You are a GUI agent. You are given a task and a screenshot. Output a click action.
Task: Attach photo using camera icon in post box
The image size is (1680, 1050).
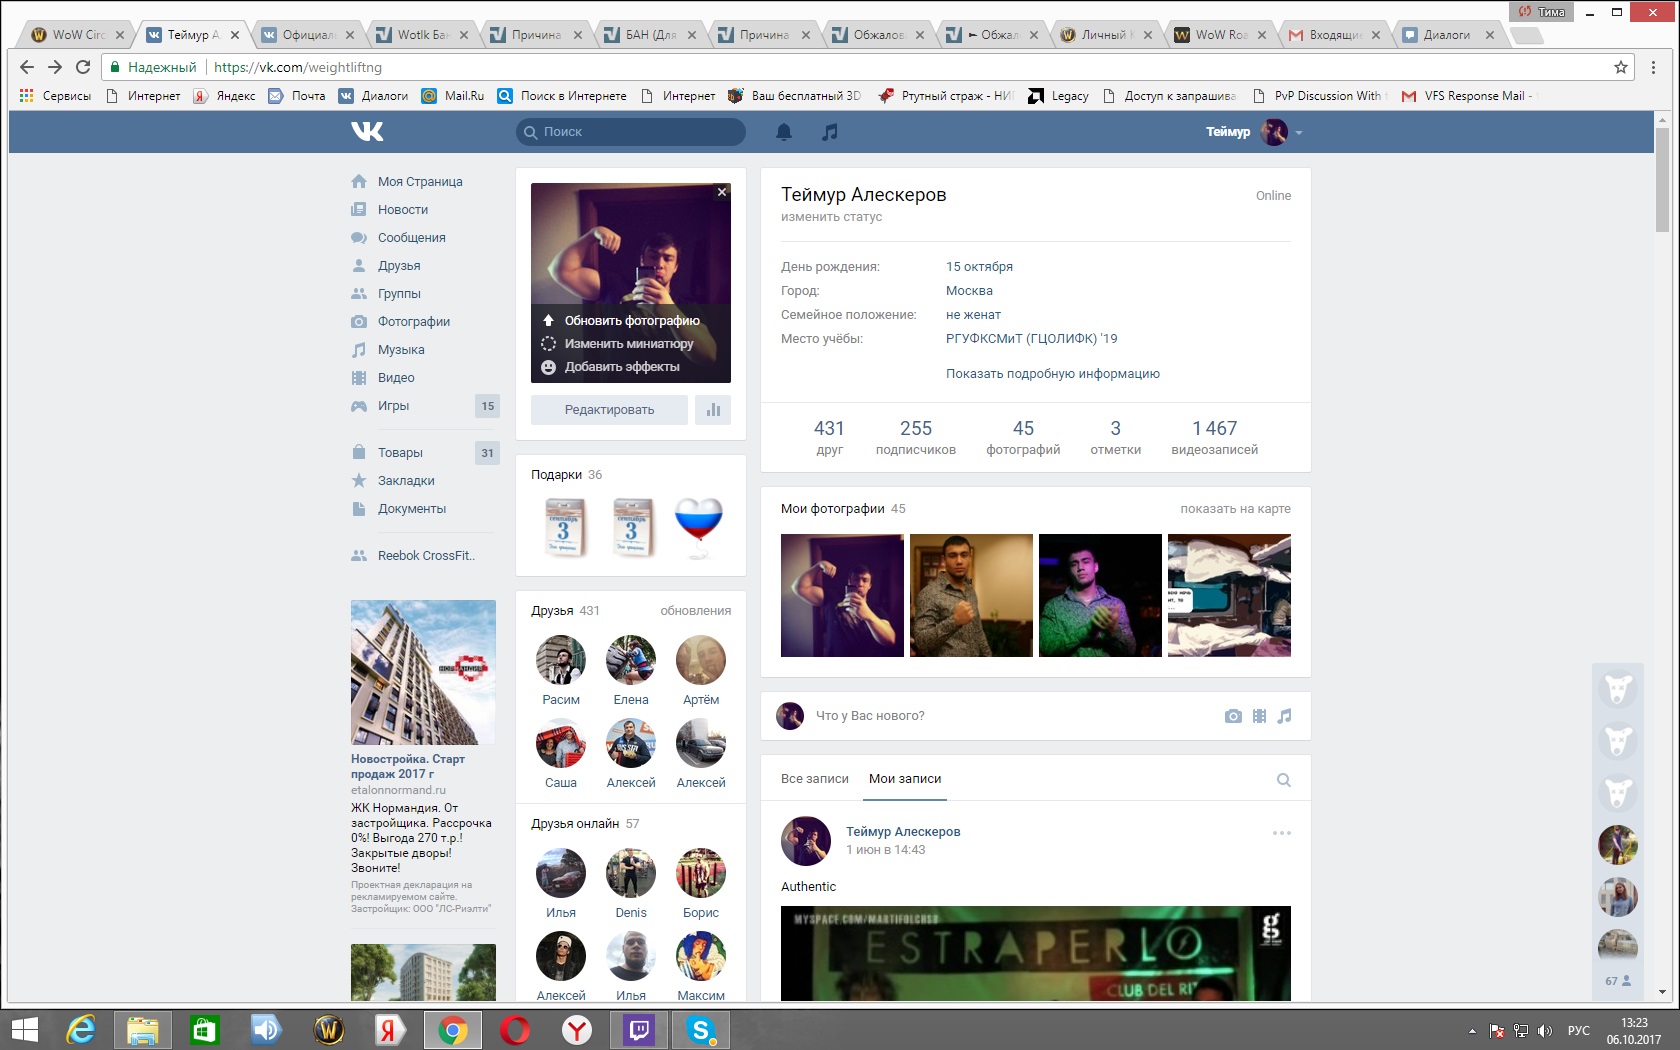coord(1233,716)
